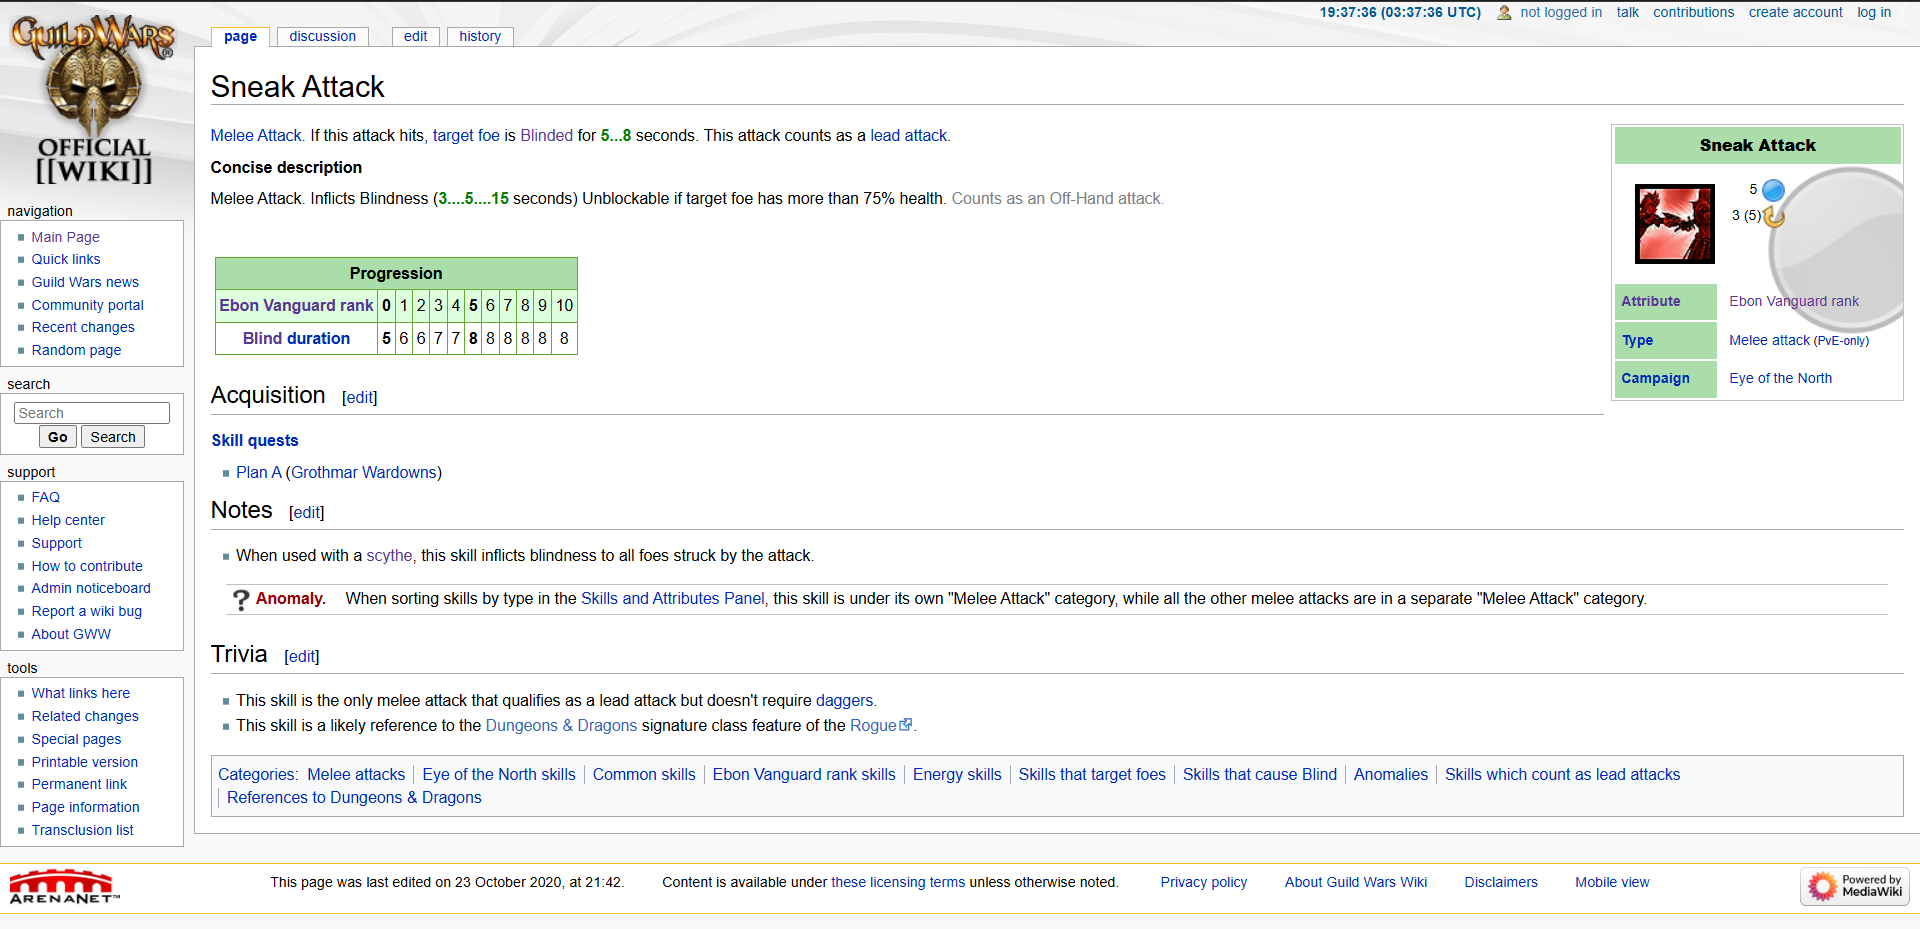
Task: Go to a Random page
Action: pyautogui.click(x=76, y=350)
